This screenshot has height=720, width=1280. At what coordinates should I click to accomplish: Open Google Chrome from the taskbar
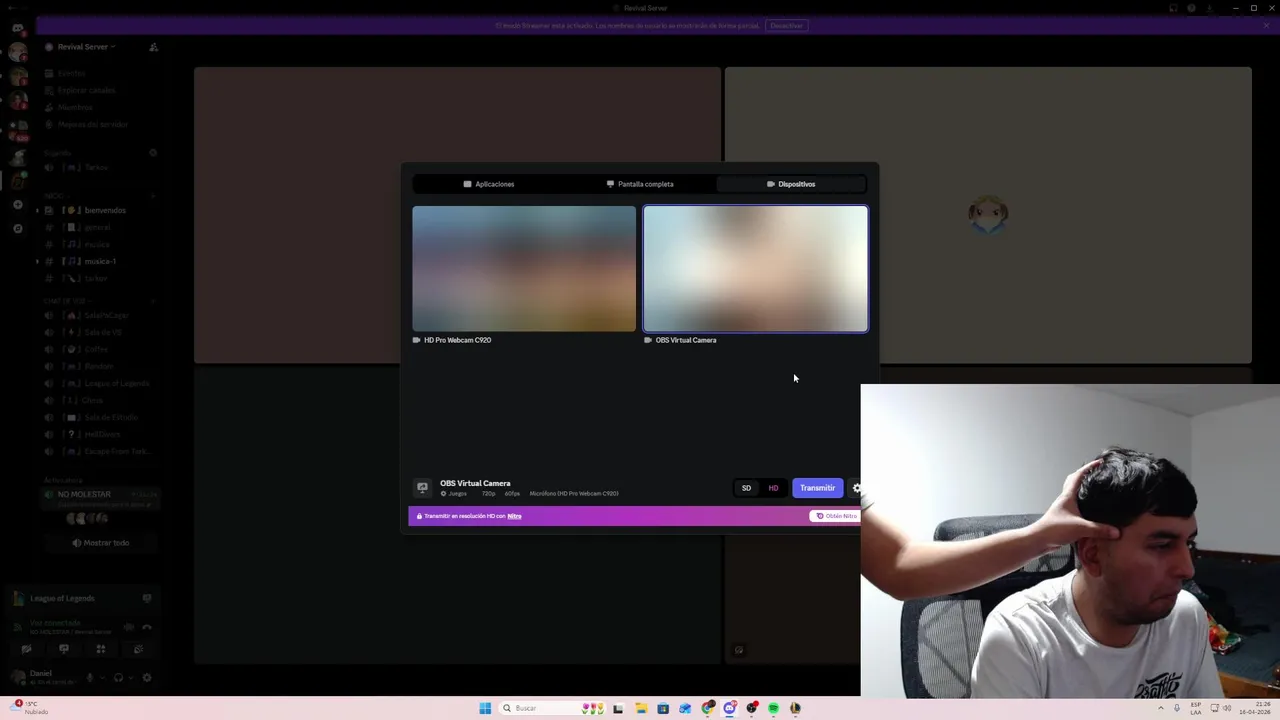pyautogui.click(x=708, y=708)
